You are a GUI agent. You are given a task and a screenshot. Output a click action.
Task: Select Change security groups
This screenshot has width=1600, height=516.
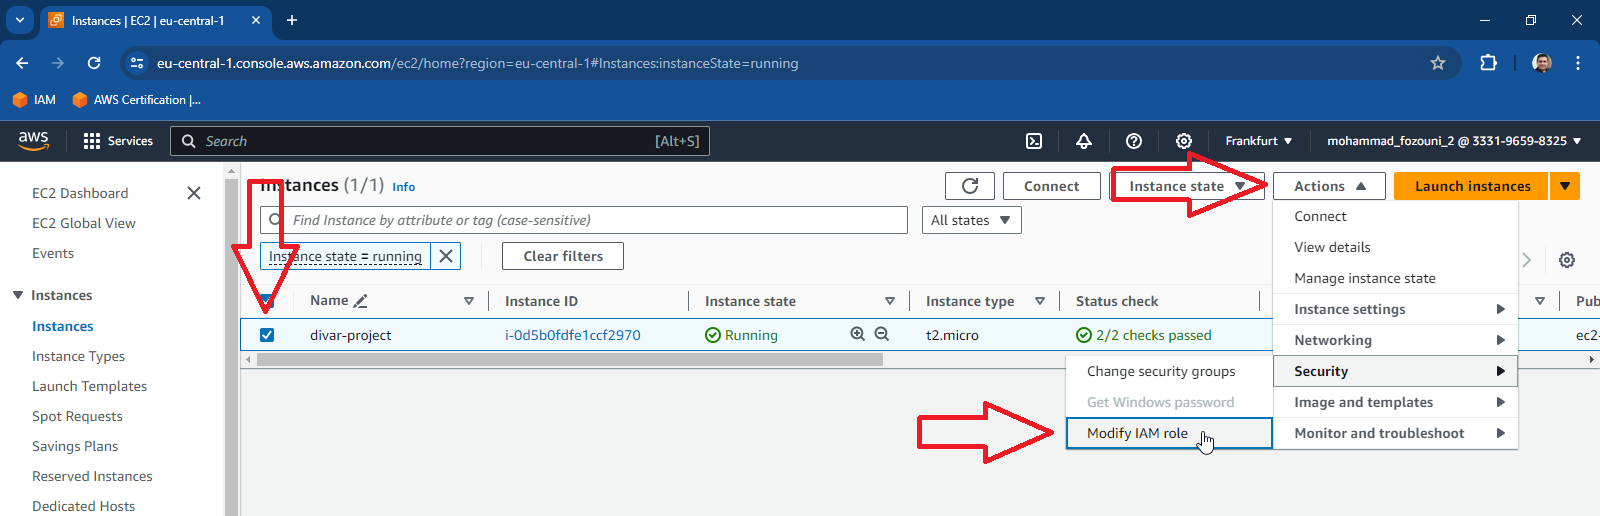[x=1169, y=371]
